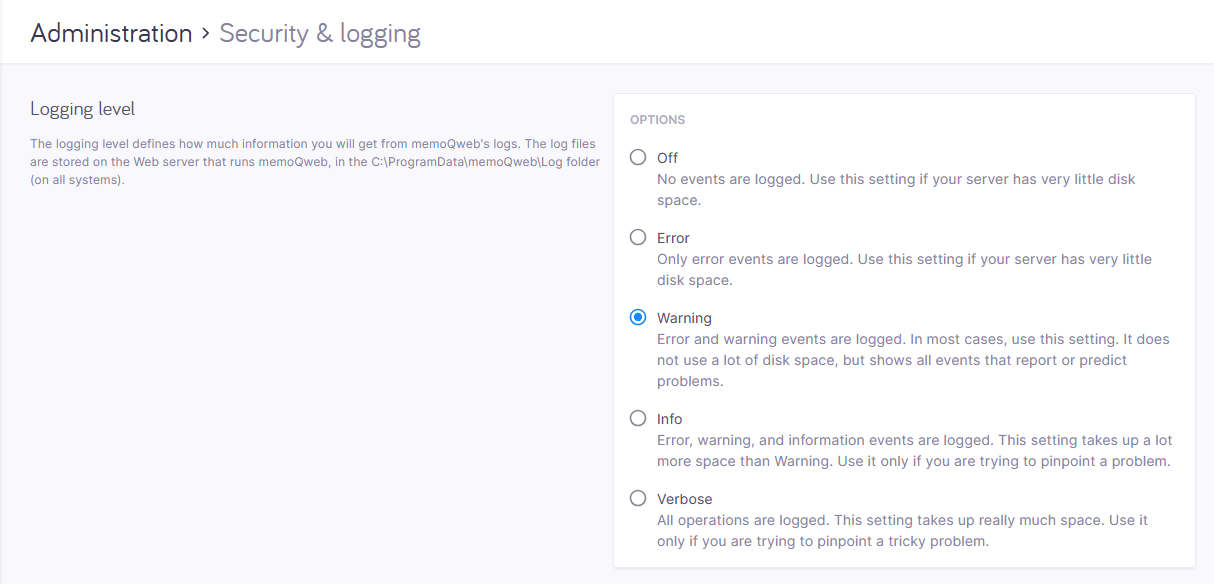Click the Error option label
Image resolution: width=1214 pixels, height=584 pixels.
tap(673, 237)
